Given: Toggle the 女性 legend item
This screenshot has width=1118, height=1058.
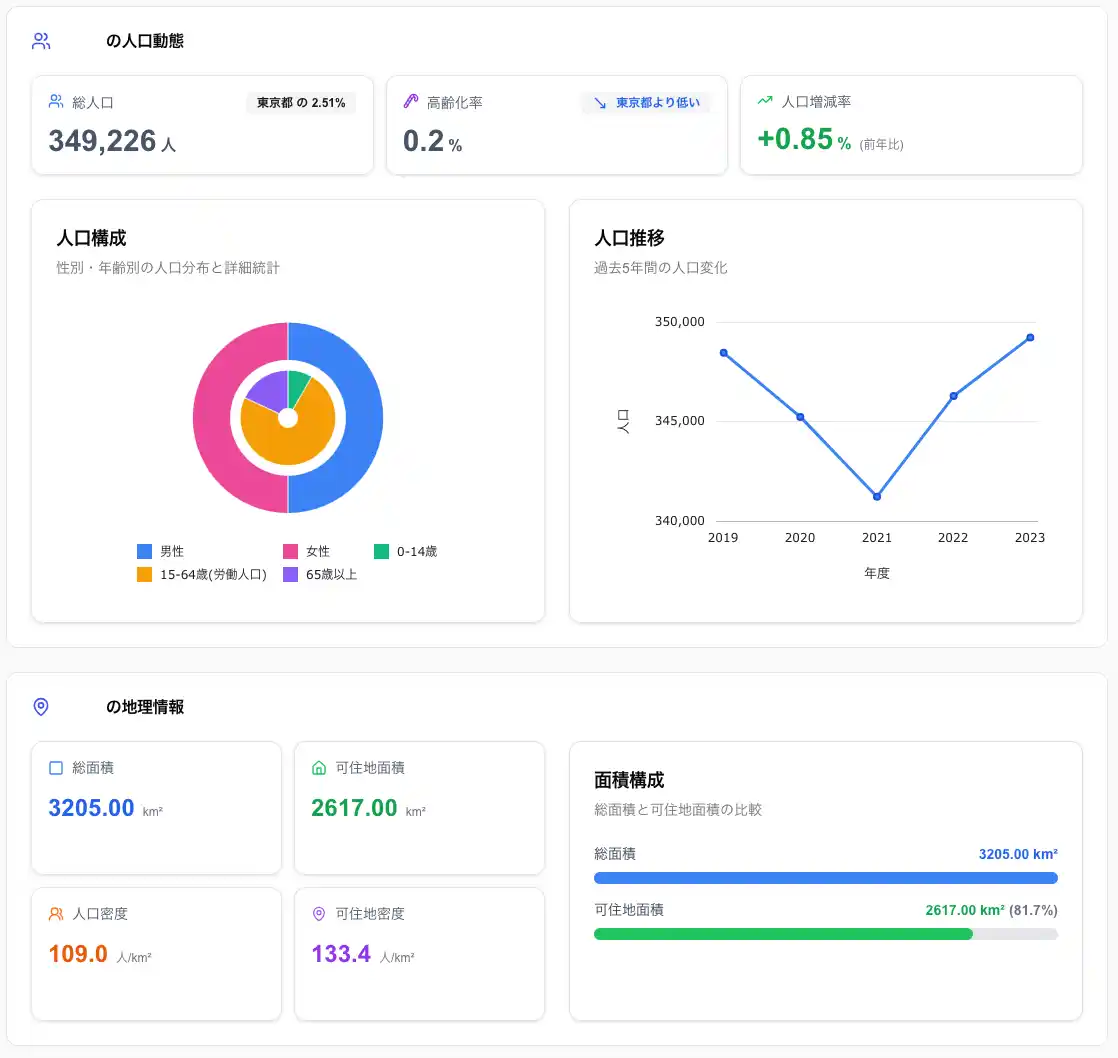Looking at the screenshot, I should click(x=307, y=551).
